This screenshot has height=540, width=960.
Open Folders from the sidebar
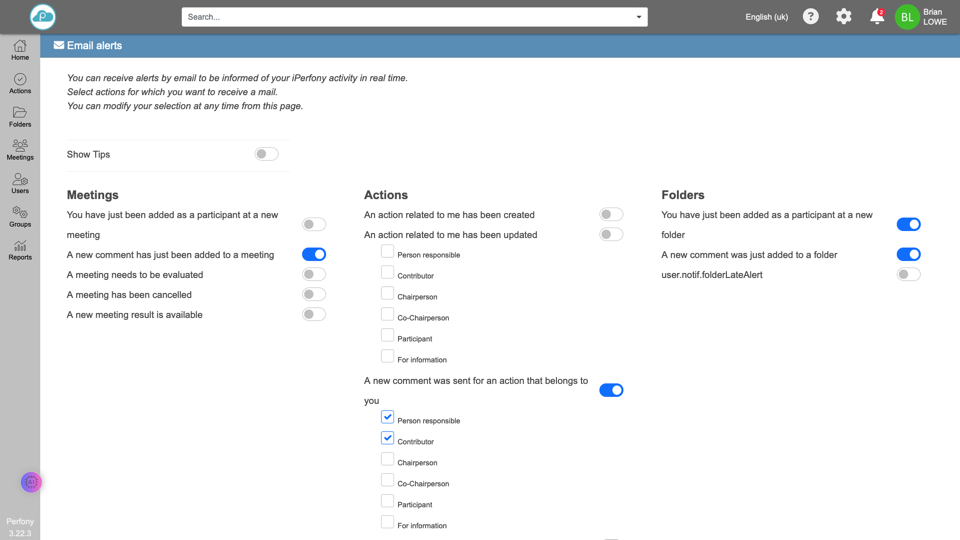(20, 117)
